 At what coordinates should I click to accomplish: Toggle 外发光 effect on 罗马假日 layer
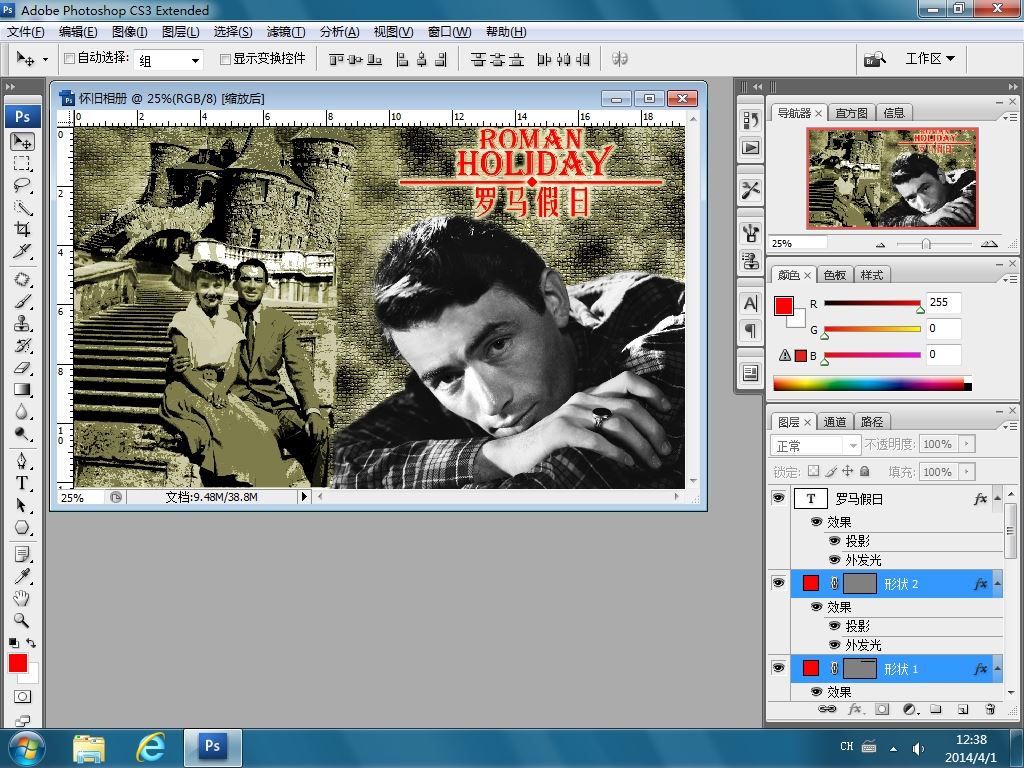[x=834, y=560]
